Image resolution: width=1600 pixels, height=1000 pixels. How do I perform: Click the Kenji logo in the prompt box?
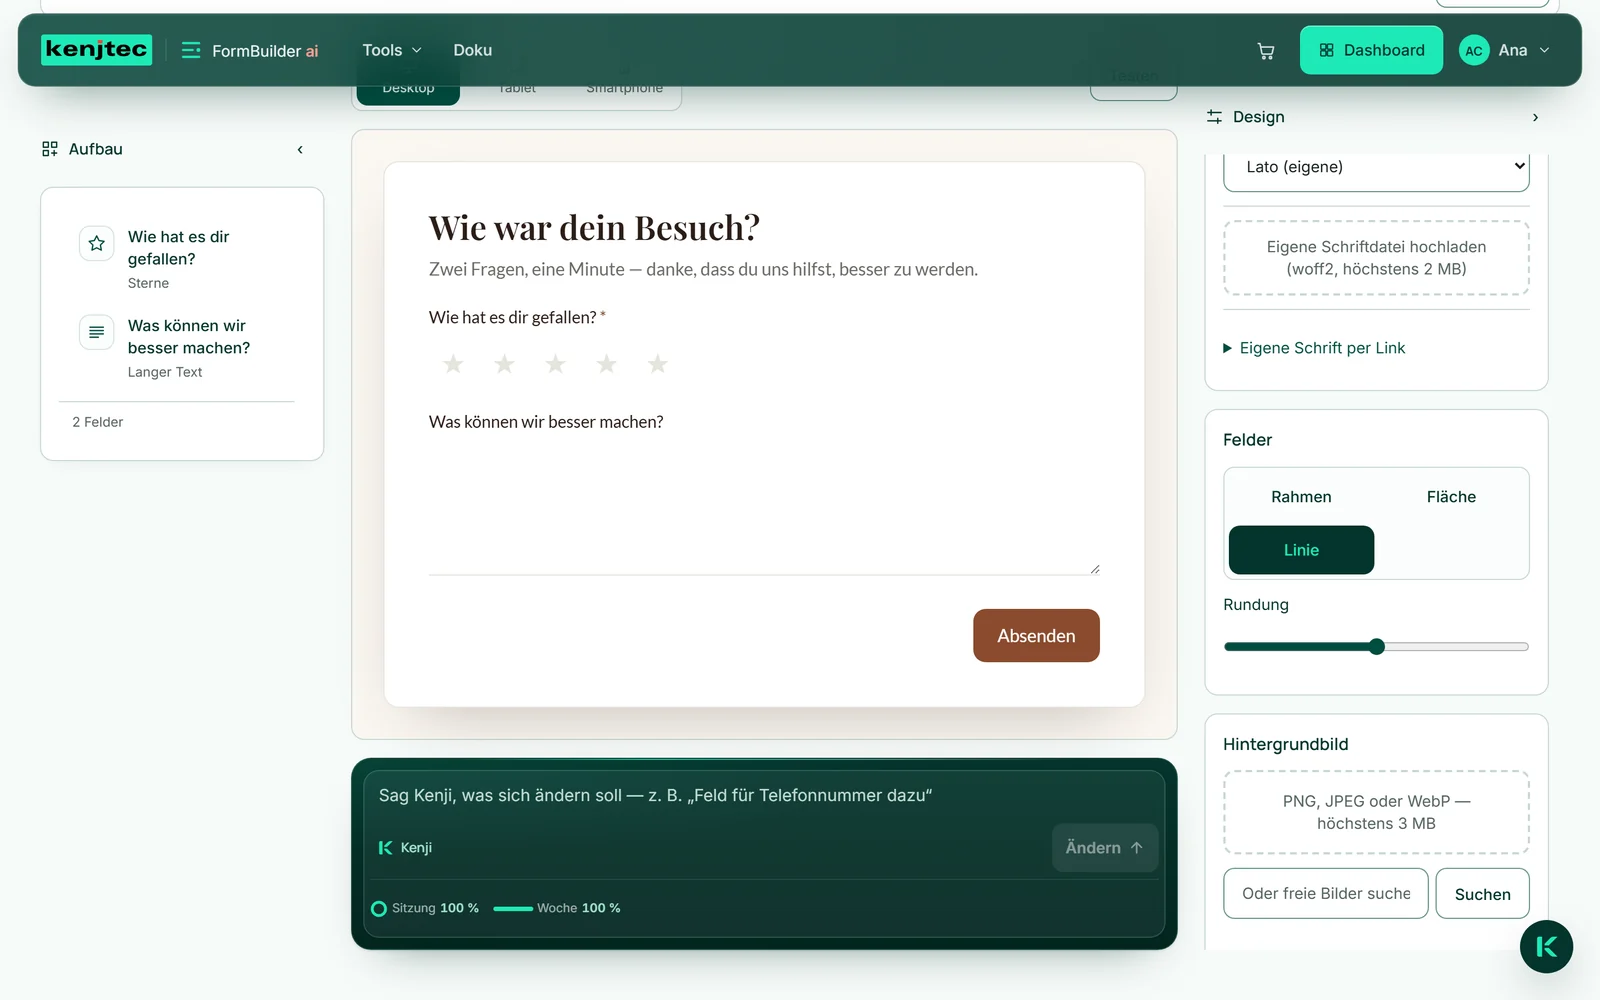coord(385,848)
